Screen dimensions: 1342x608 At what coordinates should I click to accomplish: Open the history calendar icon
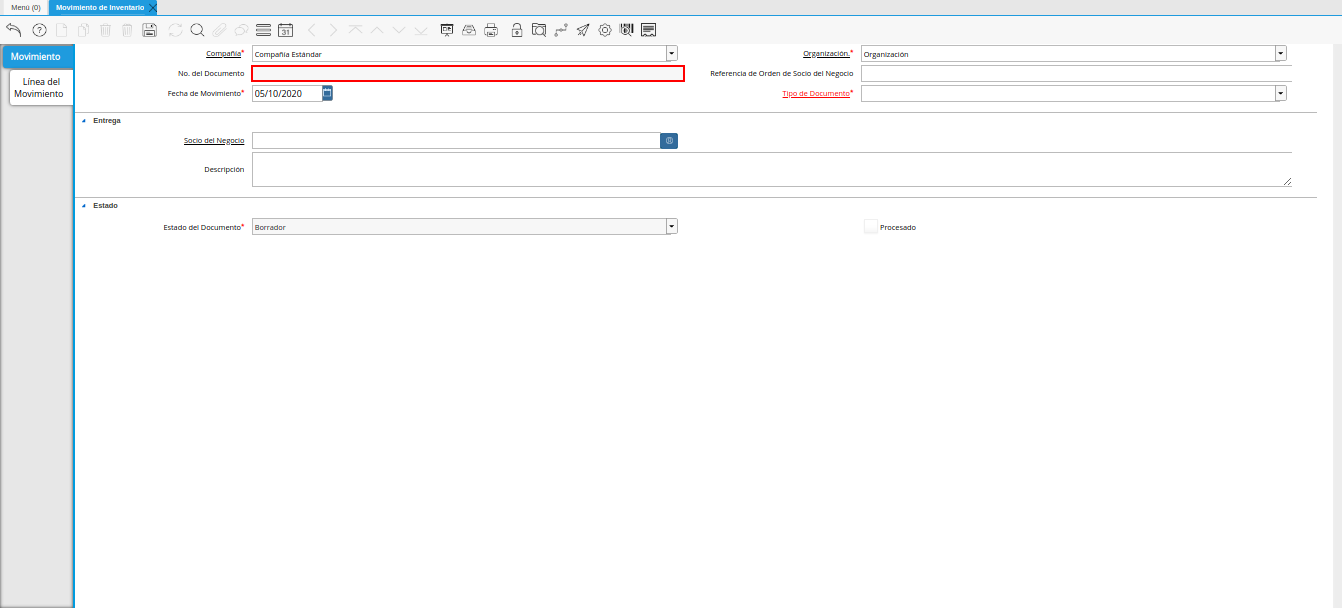[285, 30]
